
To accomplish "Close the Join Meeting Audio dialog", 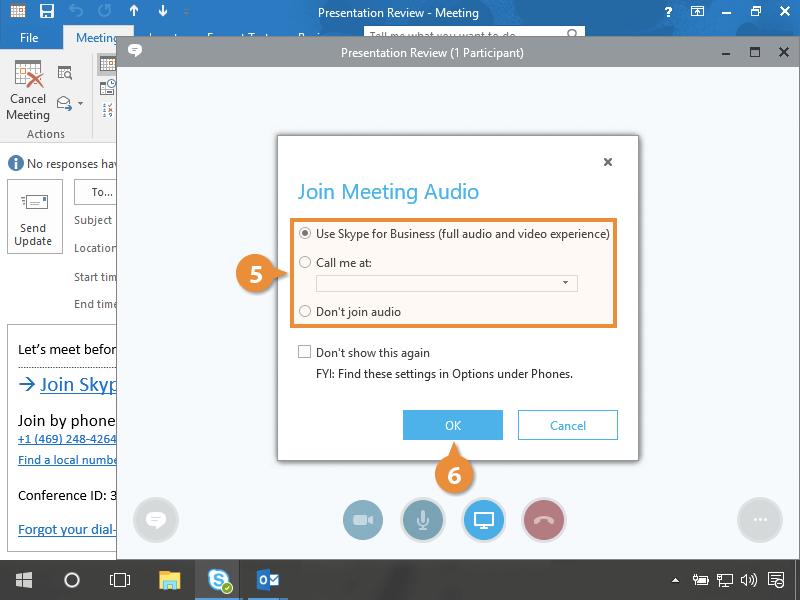I will (608, 162).
